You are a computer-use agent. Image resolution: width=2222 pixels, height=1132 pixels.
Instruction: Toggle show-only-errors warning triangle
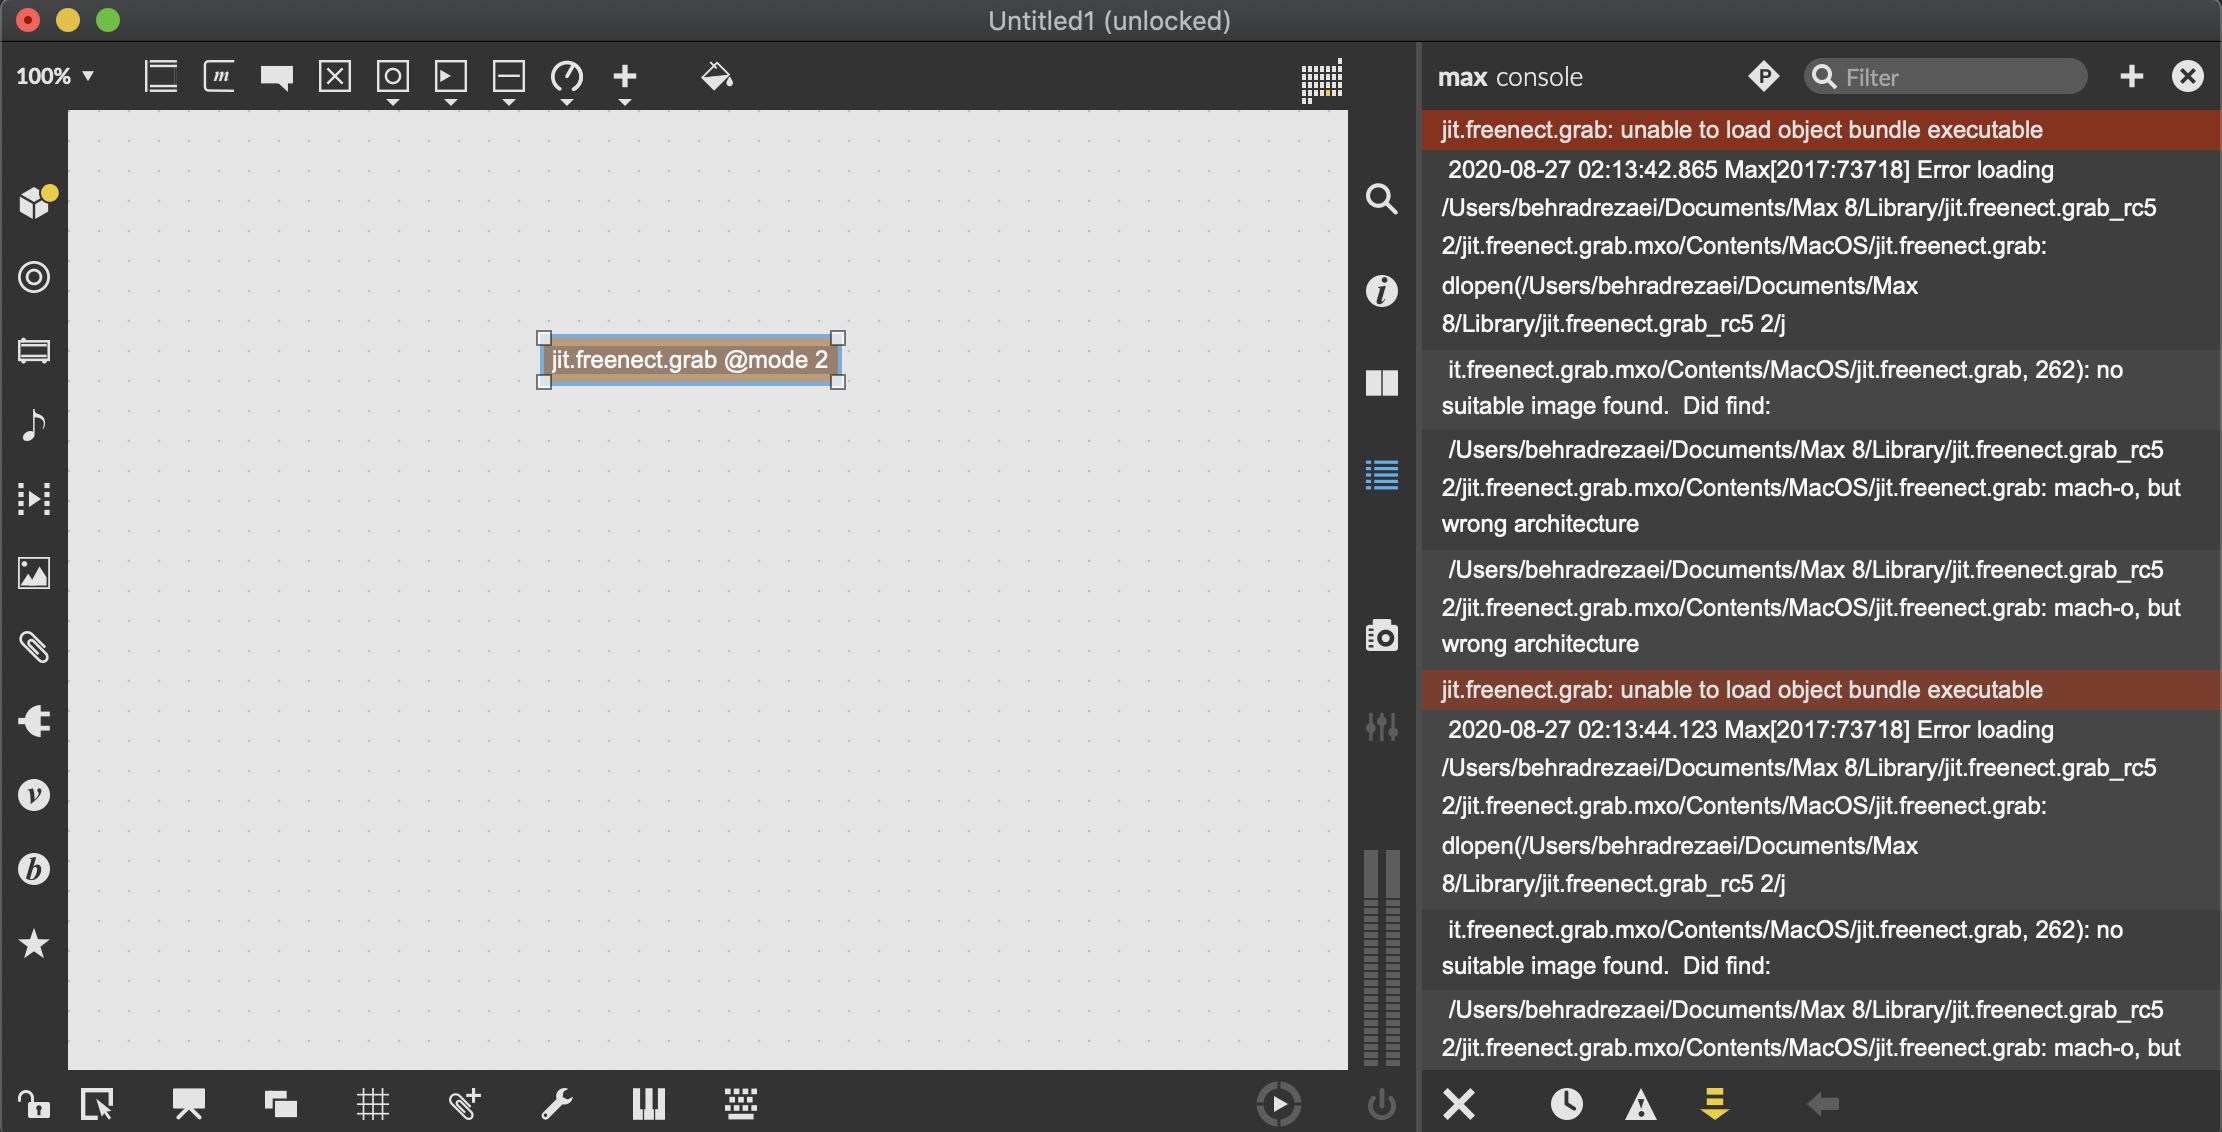pos(1641,1104)
